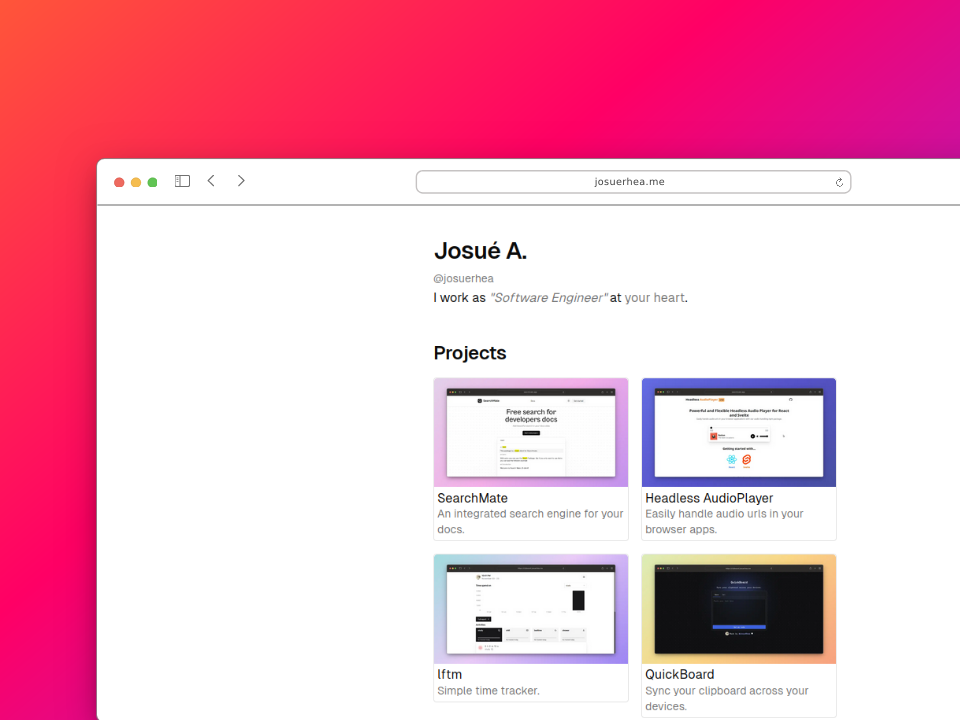Open the QuickBoard project card
This screenshot has height=720, width=960.
[x=738, y=608]
